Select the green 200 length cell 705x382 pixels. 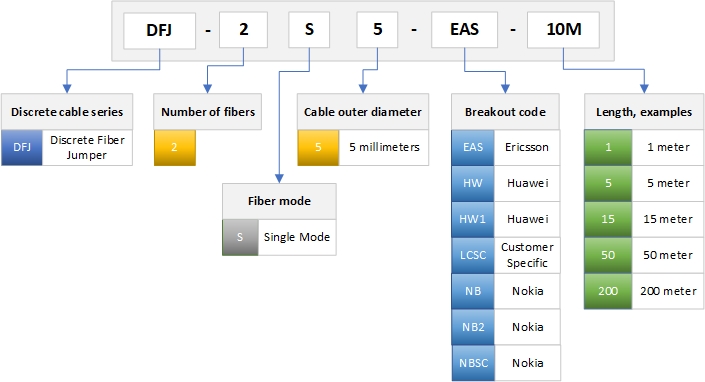[608, 291]
